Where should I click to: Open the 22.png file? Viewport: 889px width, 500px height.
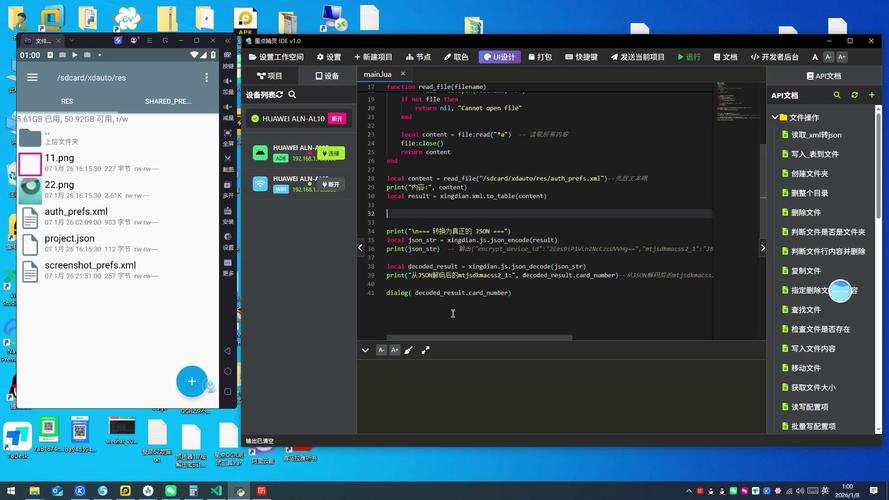point(117,190)
